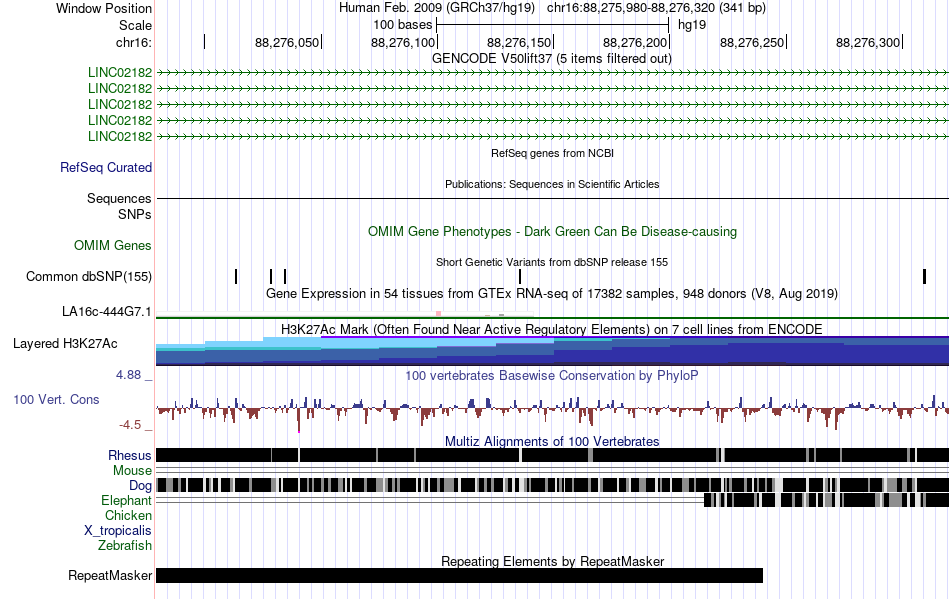Viewport: 950px width, 599px height.
Task: Click the 100 bases scale bar
Action: pyautogui.click(x=553, y=25)
